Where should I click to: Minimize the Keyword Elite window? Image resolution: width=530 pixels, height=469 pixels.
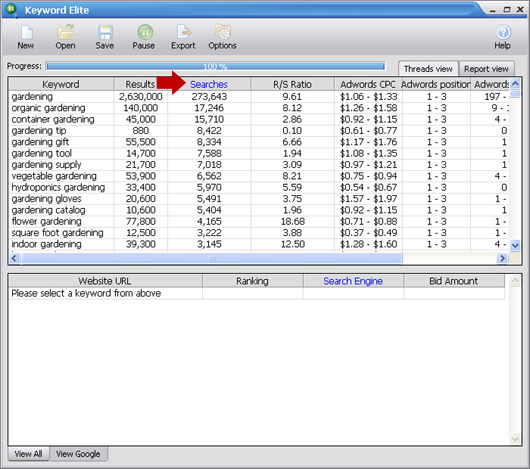point(493,10)
